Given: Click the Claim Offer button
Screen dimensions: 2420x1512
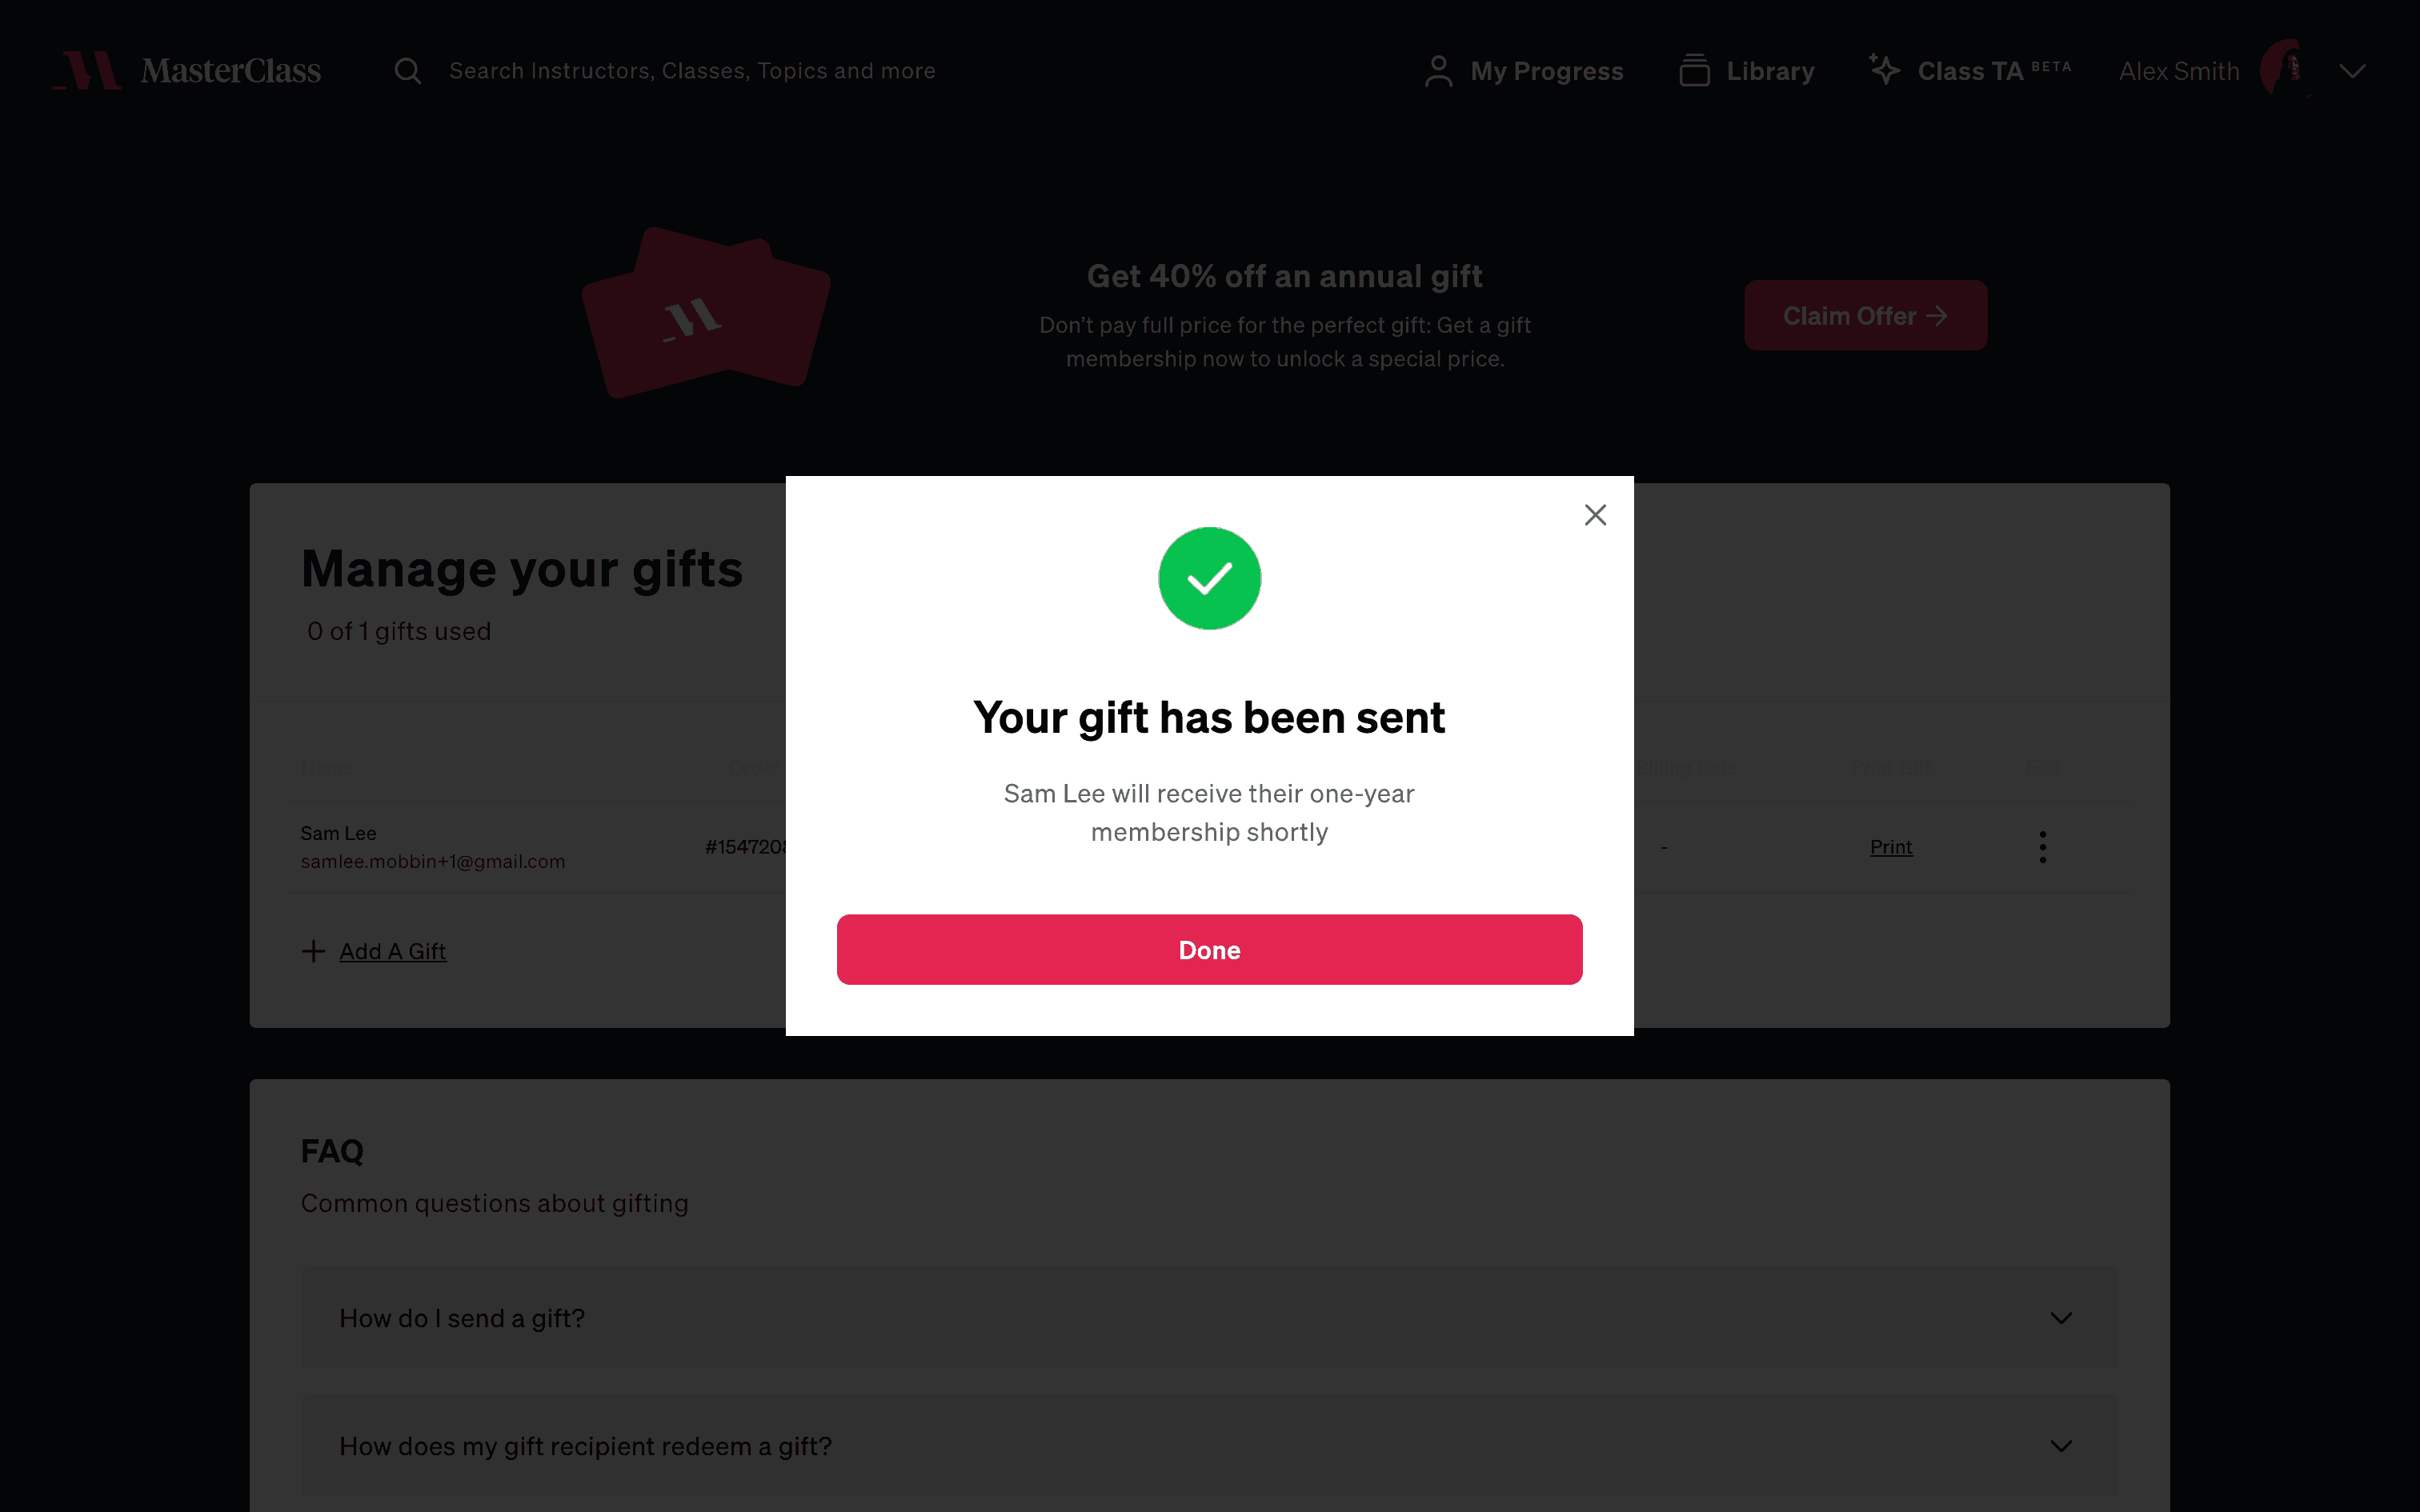Looking at the screenshot, I should pos(1865,316).
